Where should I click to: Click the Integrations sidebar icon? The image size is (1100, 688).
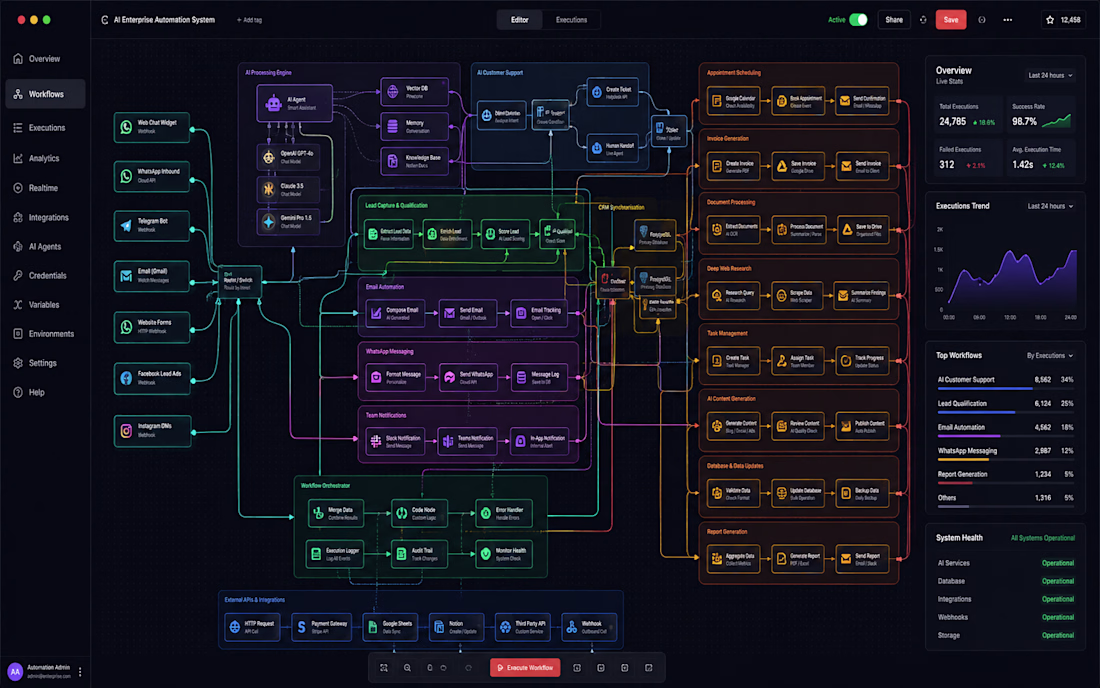click(18, 217)
